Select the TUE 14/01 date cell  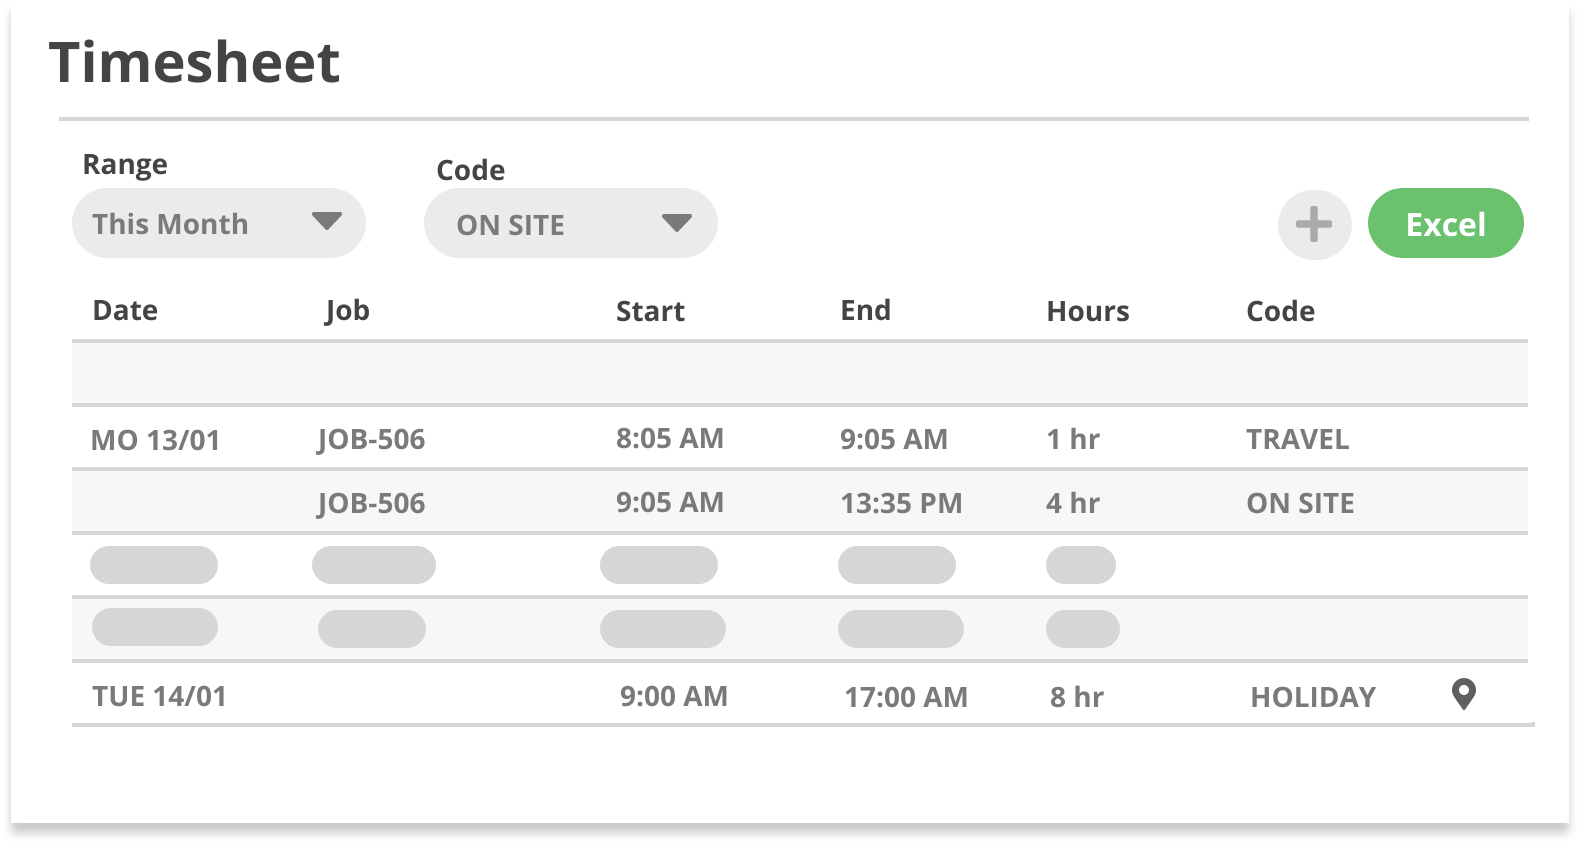coord(159,696)
